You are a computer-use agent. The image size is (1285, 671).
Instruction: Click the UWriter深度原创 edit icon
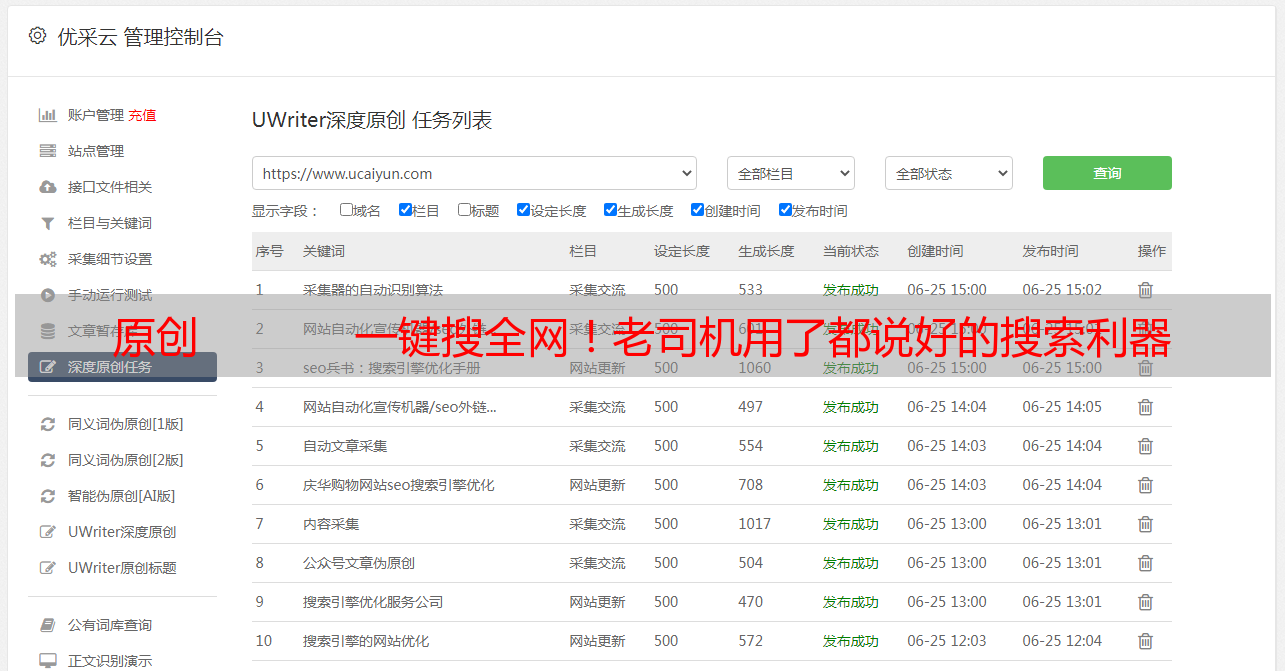point(47,532)
